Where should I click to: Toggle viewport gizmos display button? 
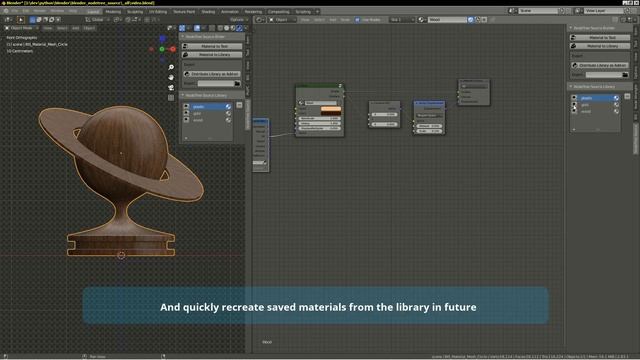[x=182, y=28]
